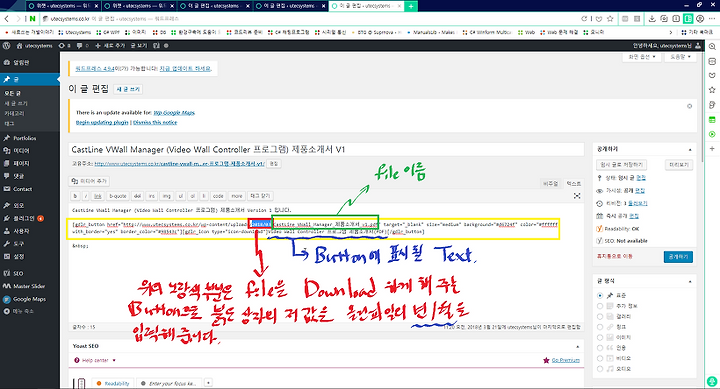Click the 'img' quicktag button

pos(166,196)
